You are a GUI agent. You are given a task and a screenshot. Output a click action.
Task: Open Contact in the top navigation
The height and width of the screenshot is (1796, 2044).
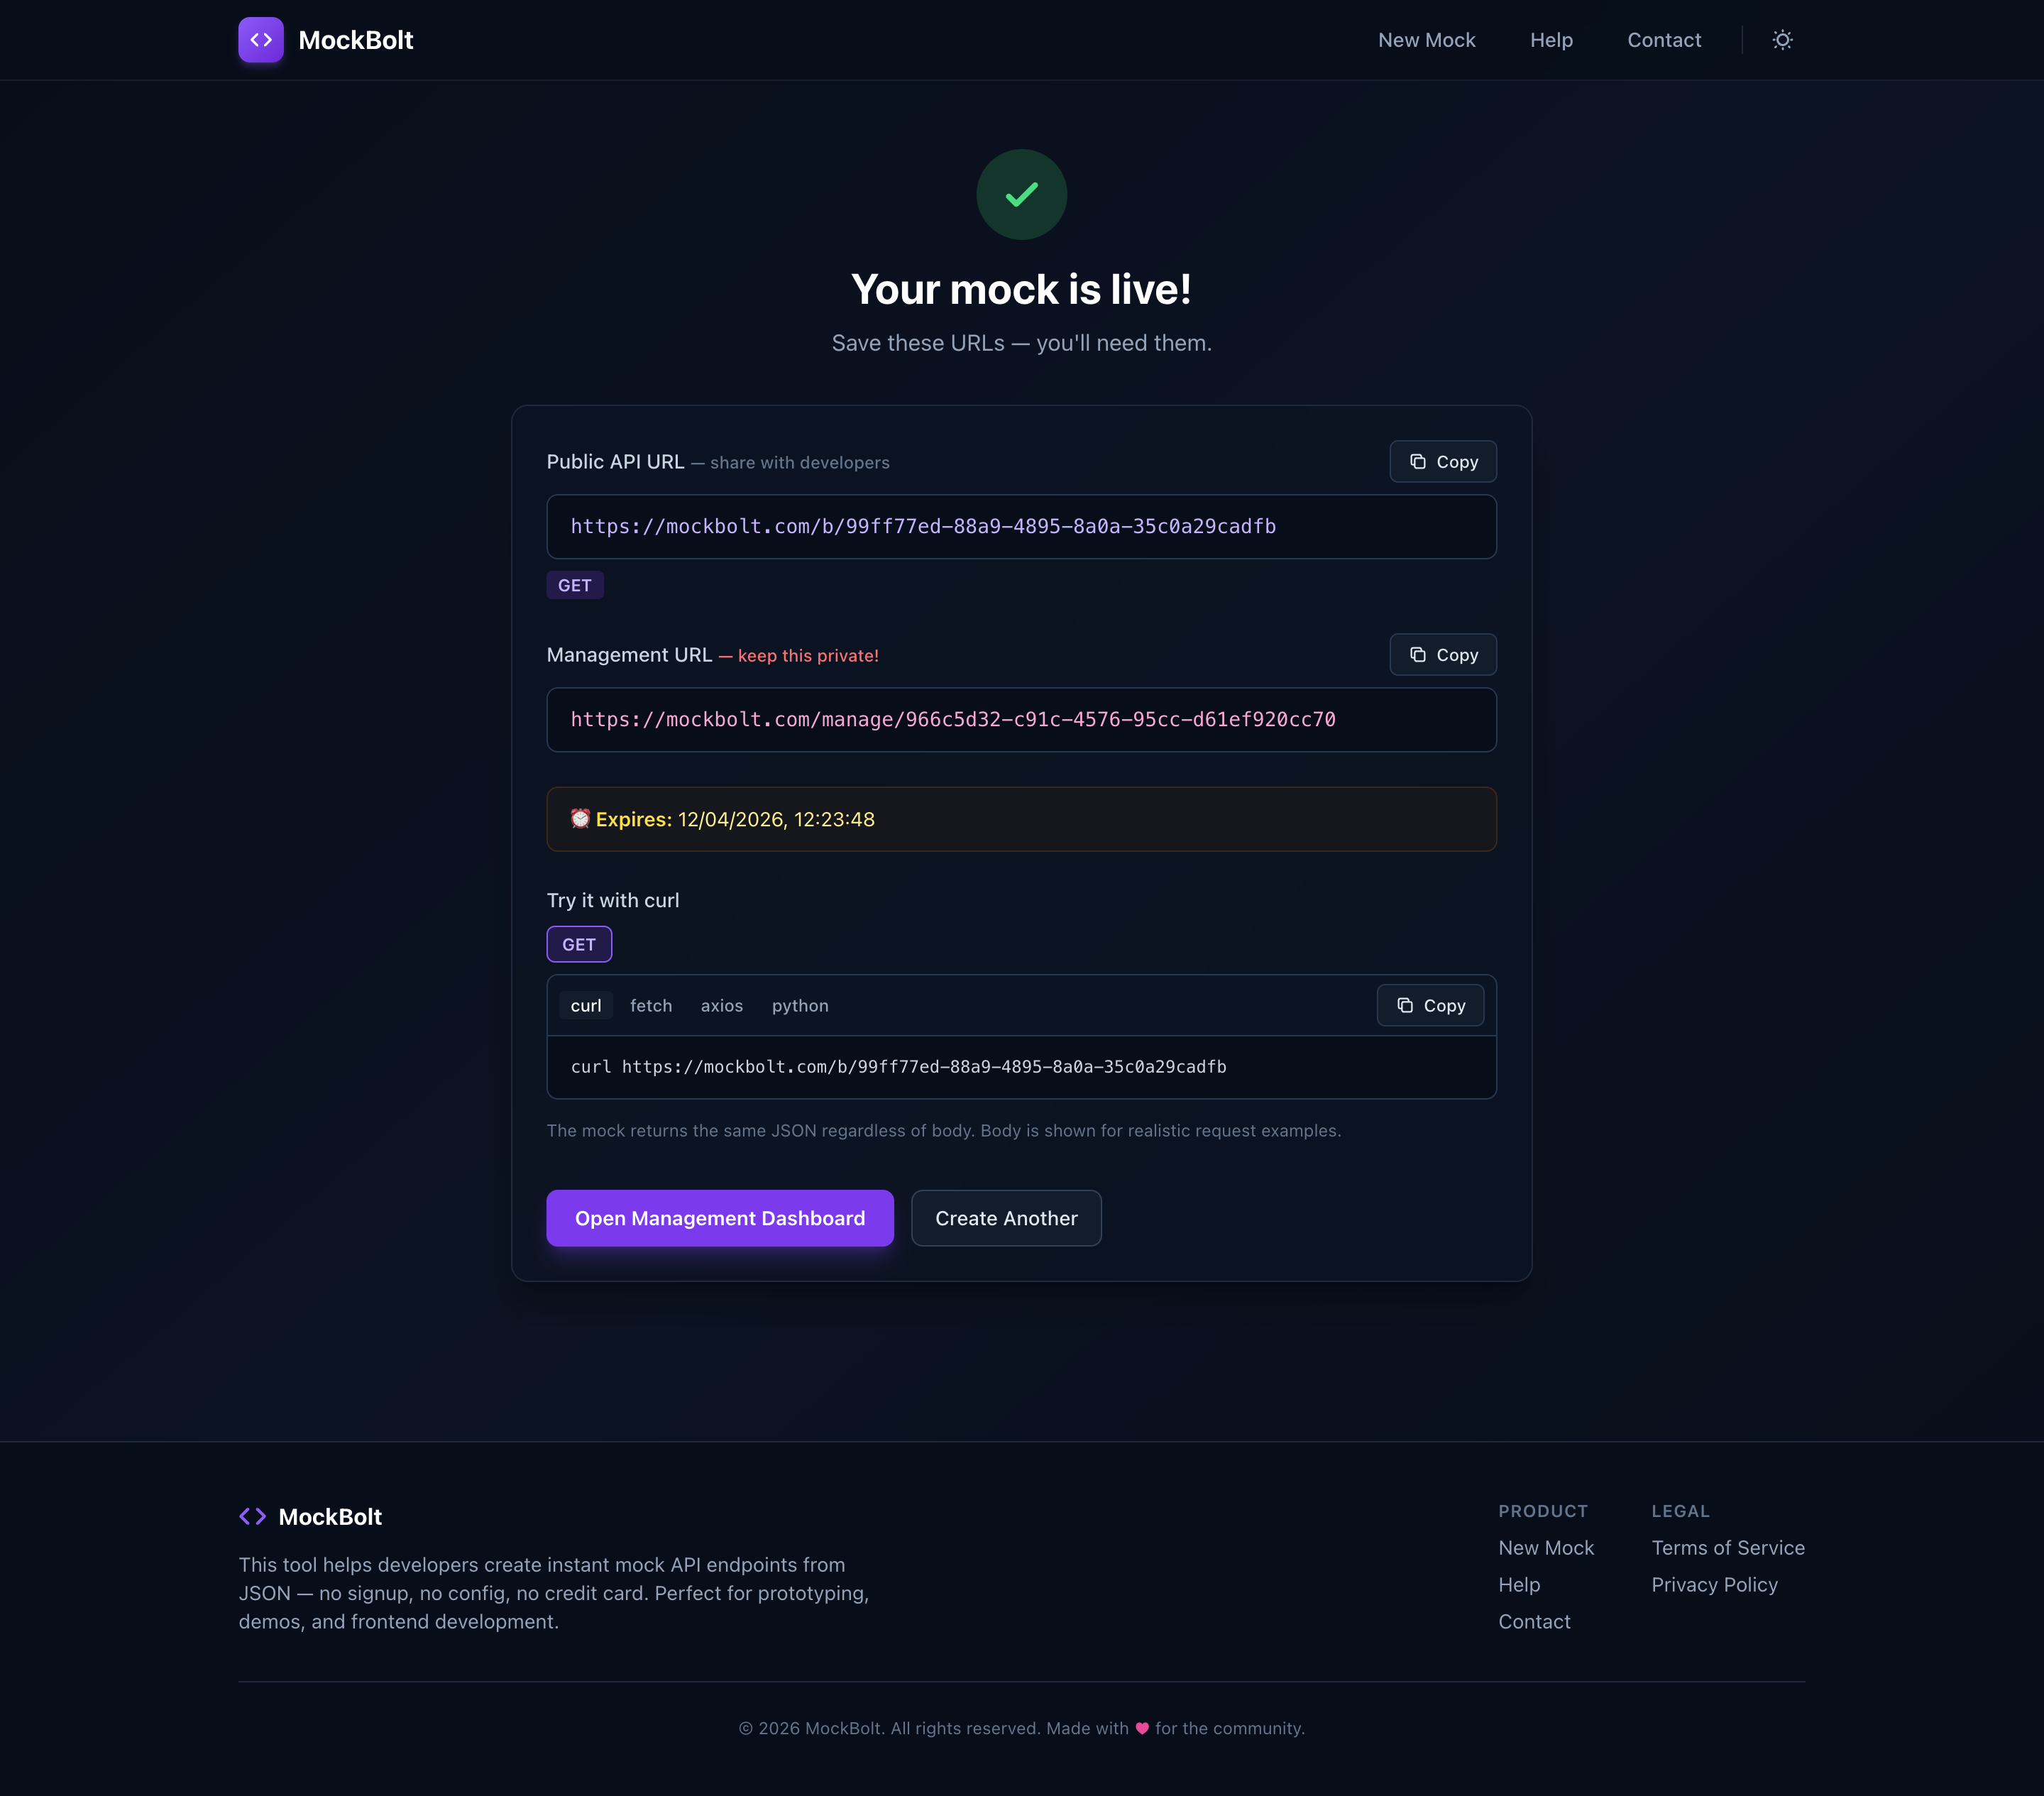pyautogui.click(x=1663, y=40)
